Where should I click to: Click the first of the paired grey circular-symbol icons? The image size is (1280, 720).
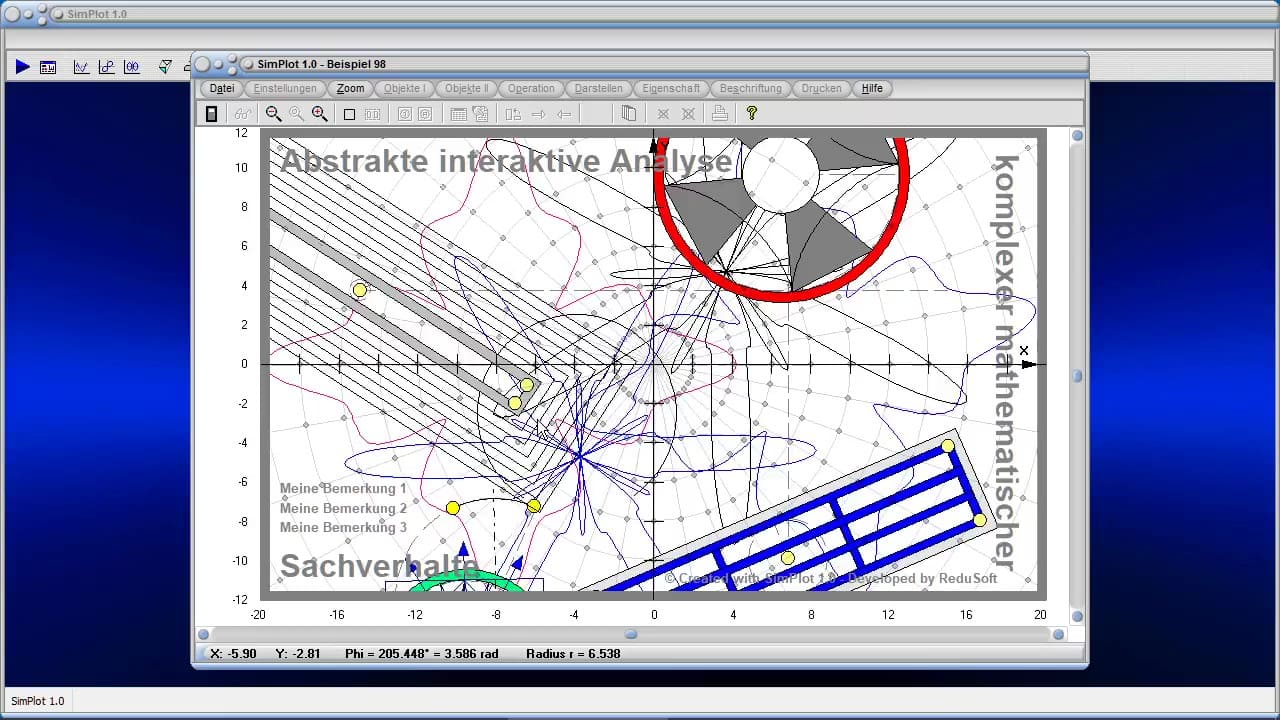click(405, 115)
